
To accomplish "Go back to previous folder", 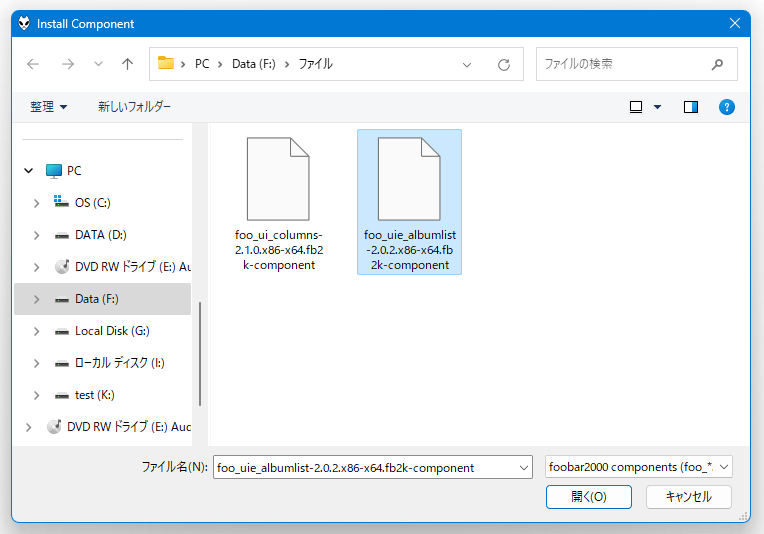I will [x=33, y=64].
